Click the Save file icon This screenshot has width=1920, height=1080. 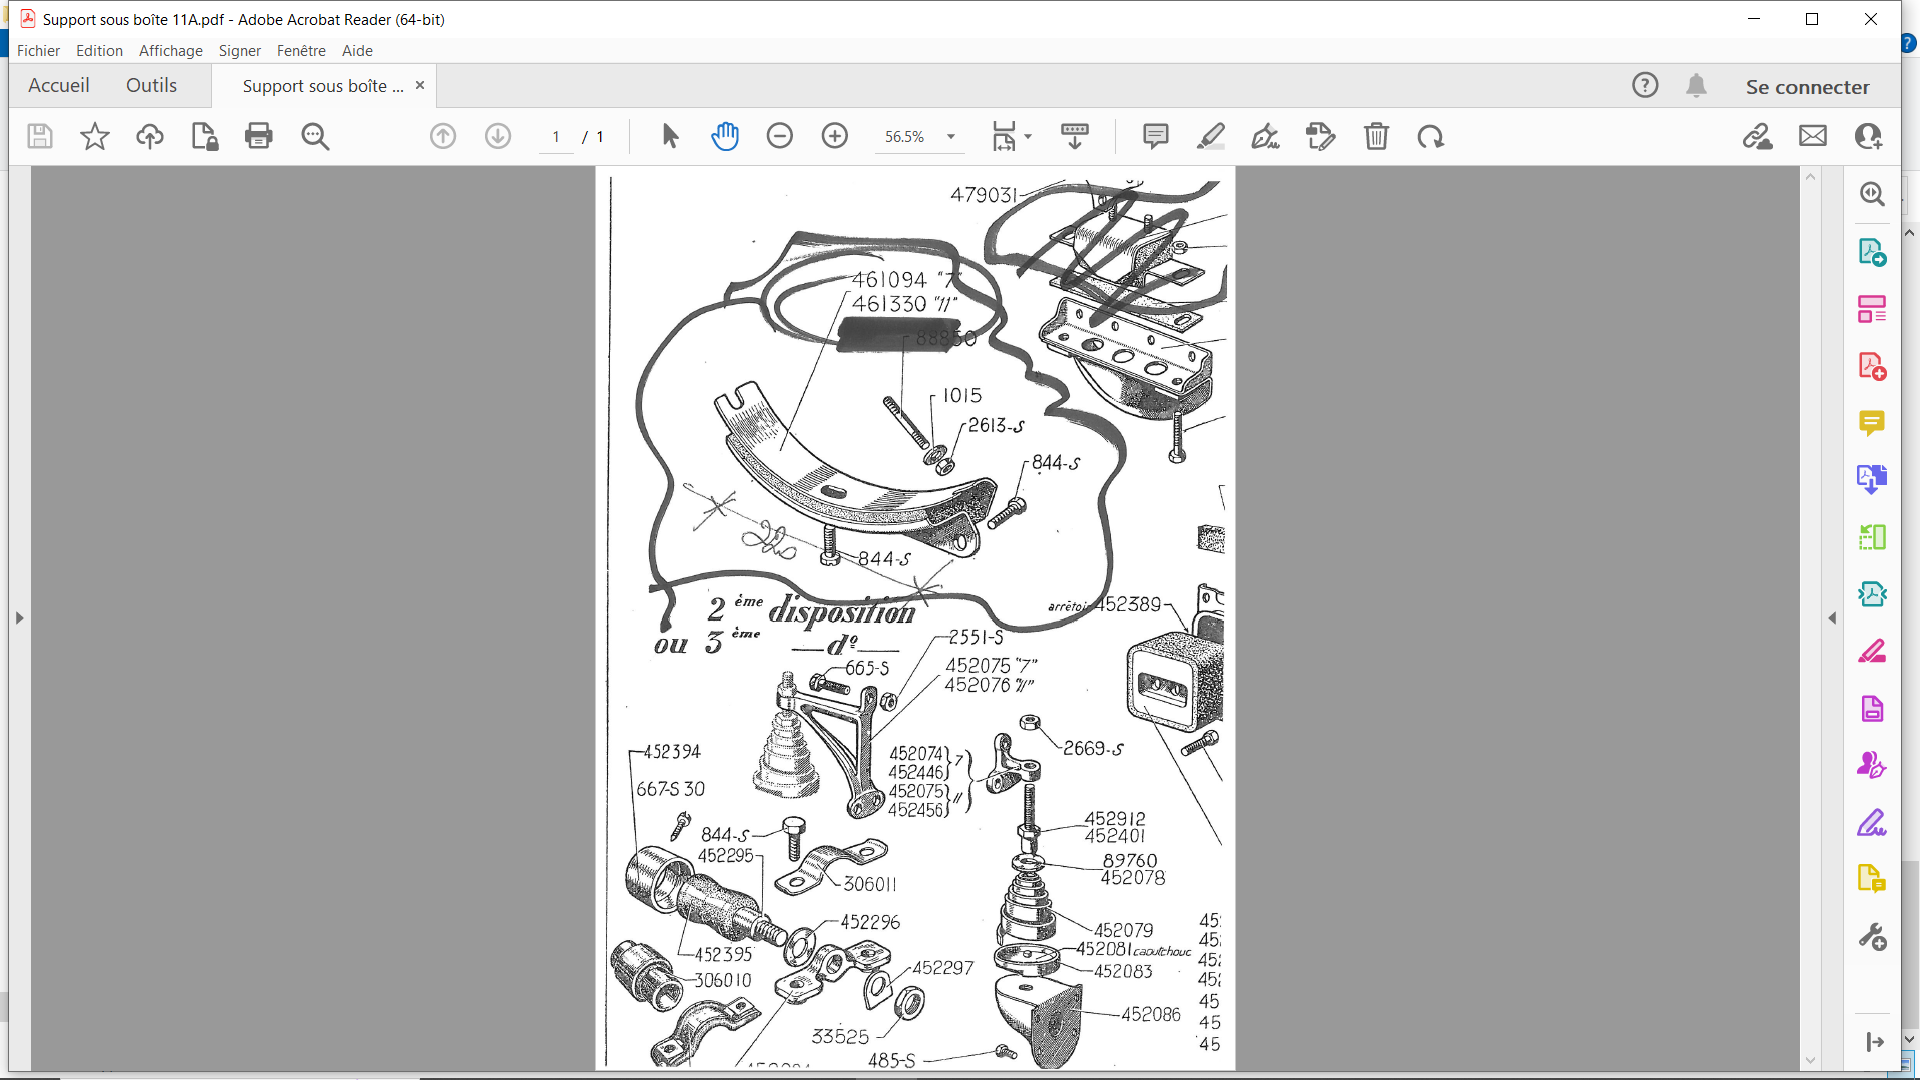click(x=40, y=136)
